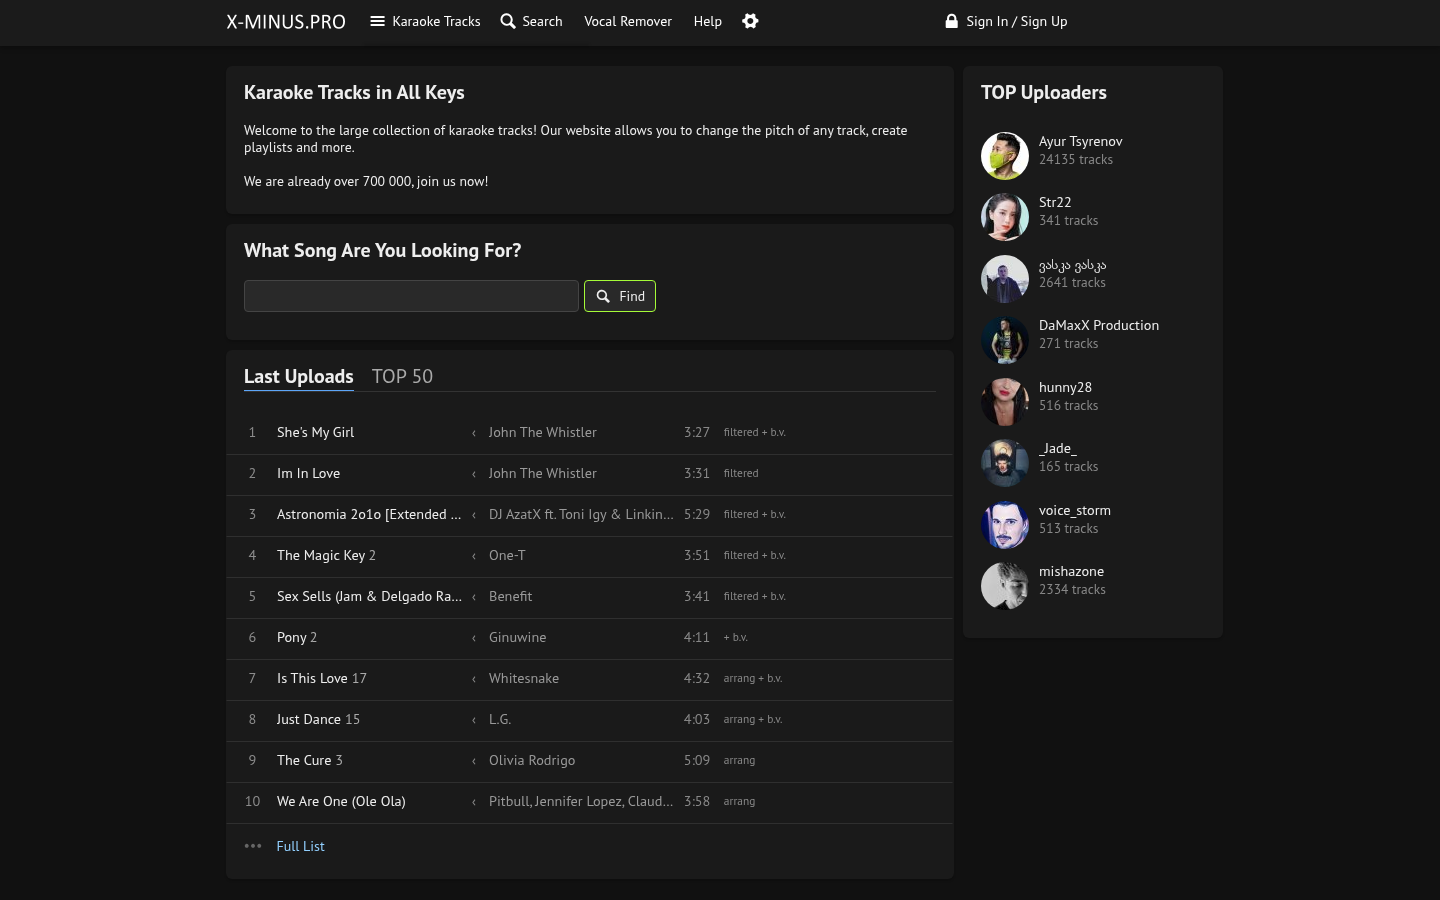Open uploader name Ayur Tsyrenov

(x=1081, y=141)
